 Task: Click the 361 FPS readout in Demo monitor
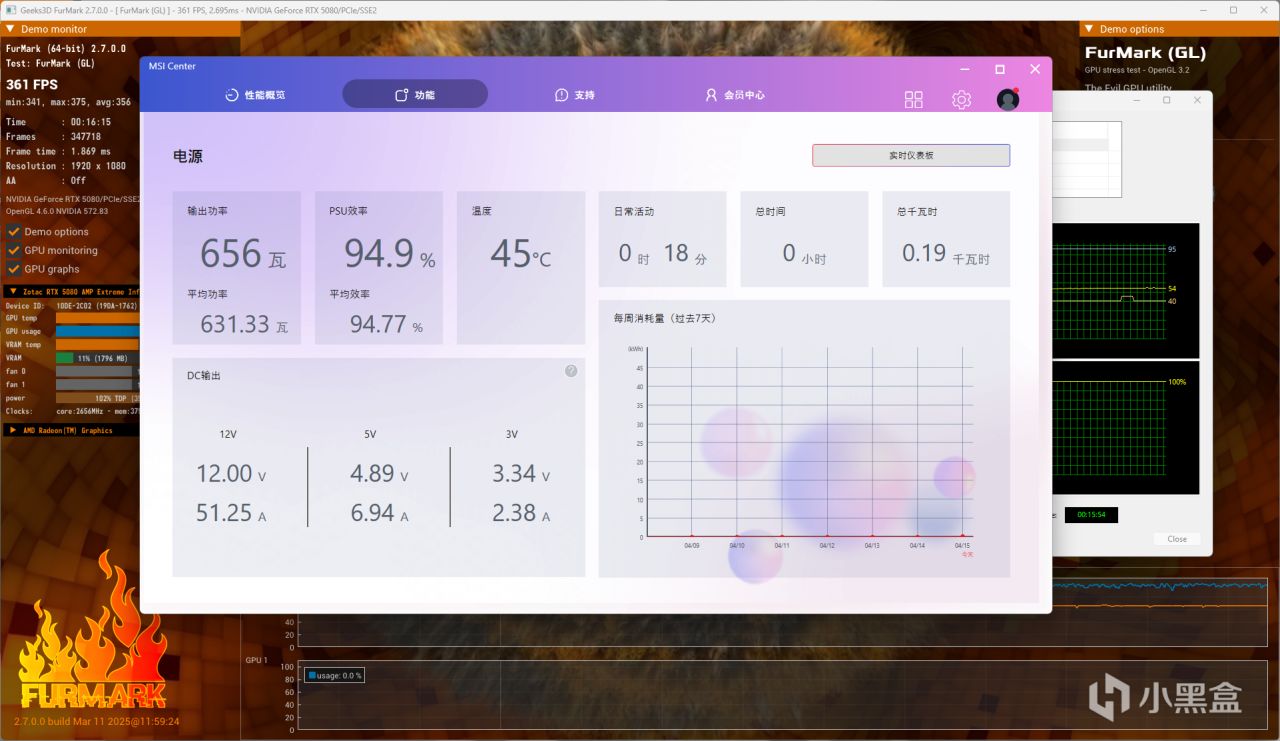(32, 85)
